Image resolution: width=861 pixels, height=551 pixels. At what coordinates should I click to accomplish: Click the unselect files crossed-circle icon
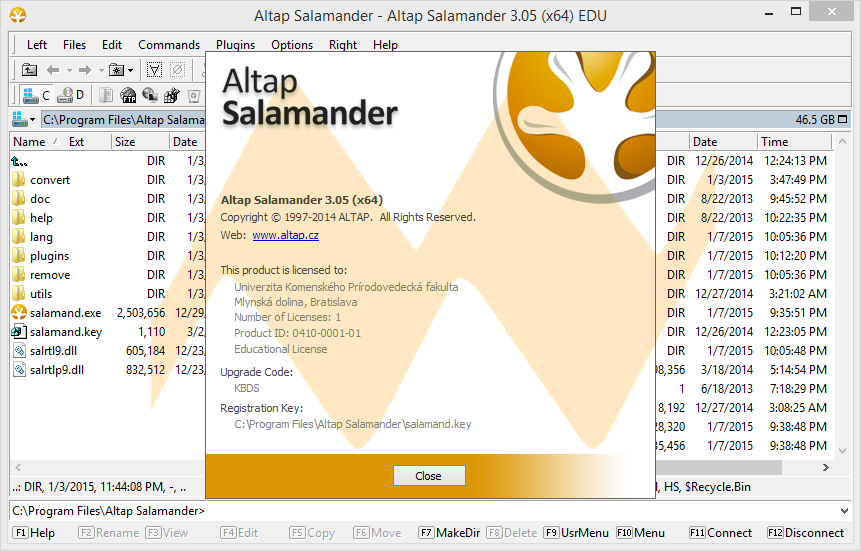(x=177, y=70)
